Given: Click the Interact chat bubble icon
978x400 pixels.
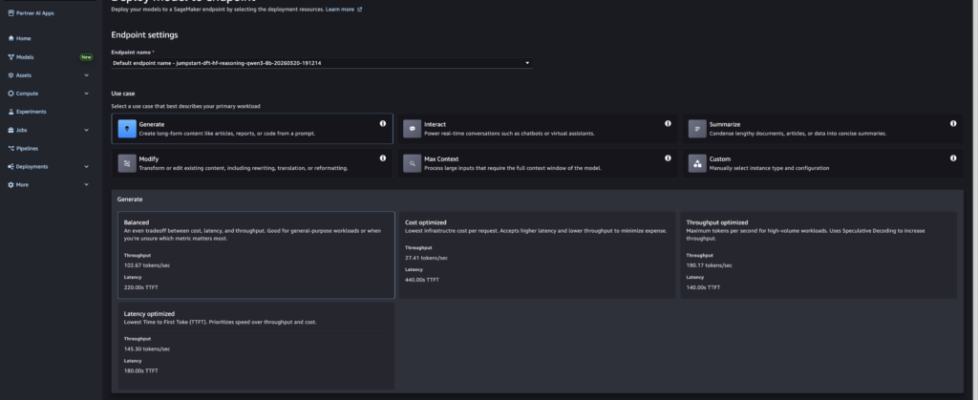Looking at the screenshot, I should point(411,129).
